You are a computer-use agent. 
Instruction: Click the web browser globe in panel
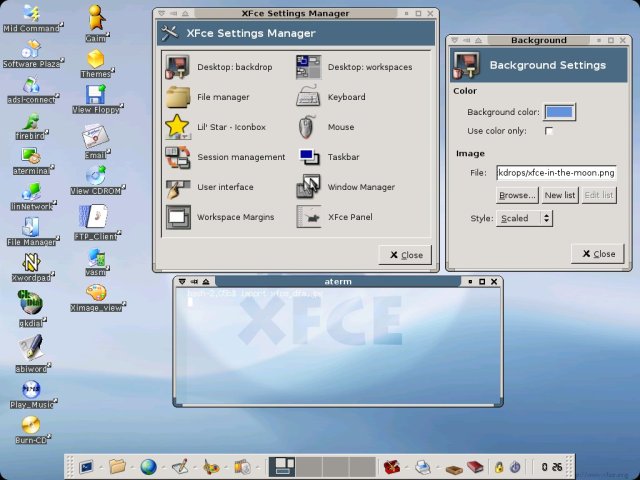pos(148,466)
